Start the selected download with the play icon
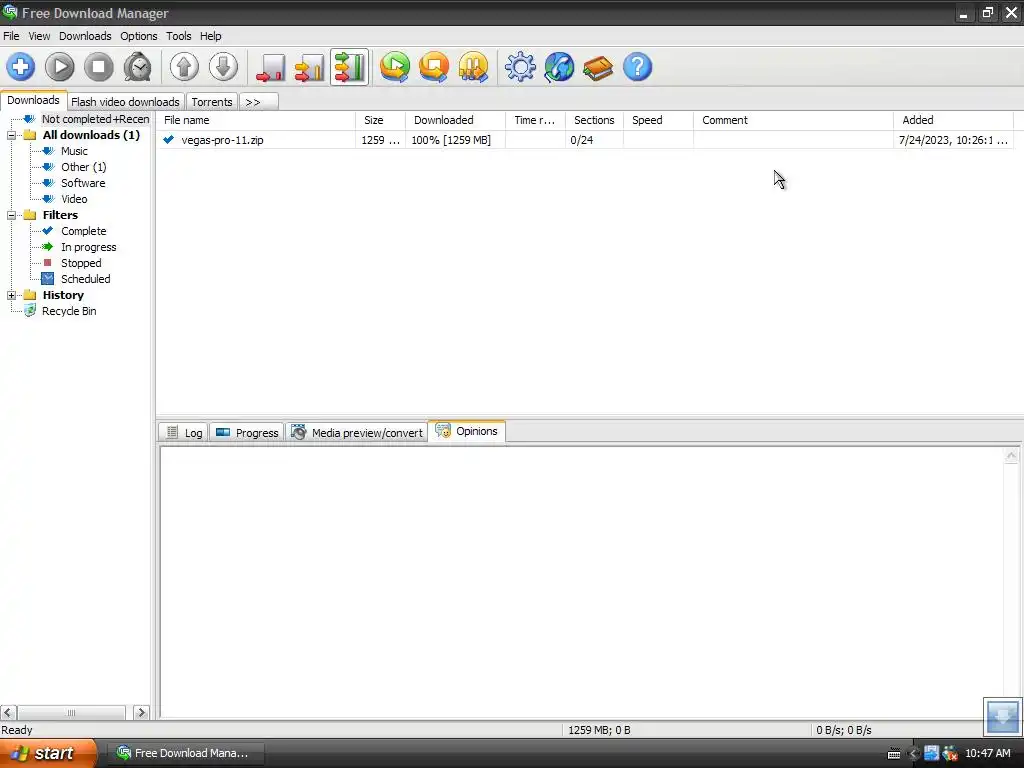 [59, 67]
